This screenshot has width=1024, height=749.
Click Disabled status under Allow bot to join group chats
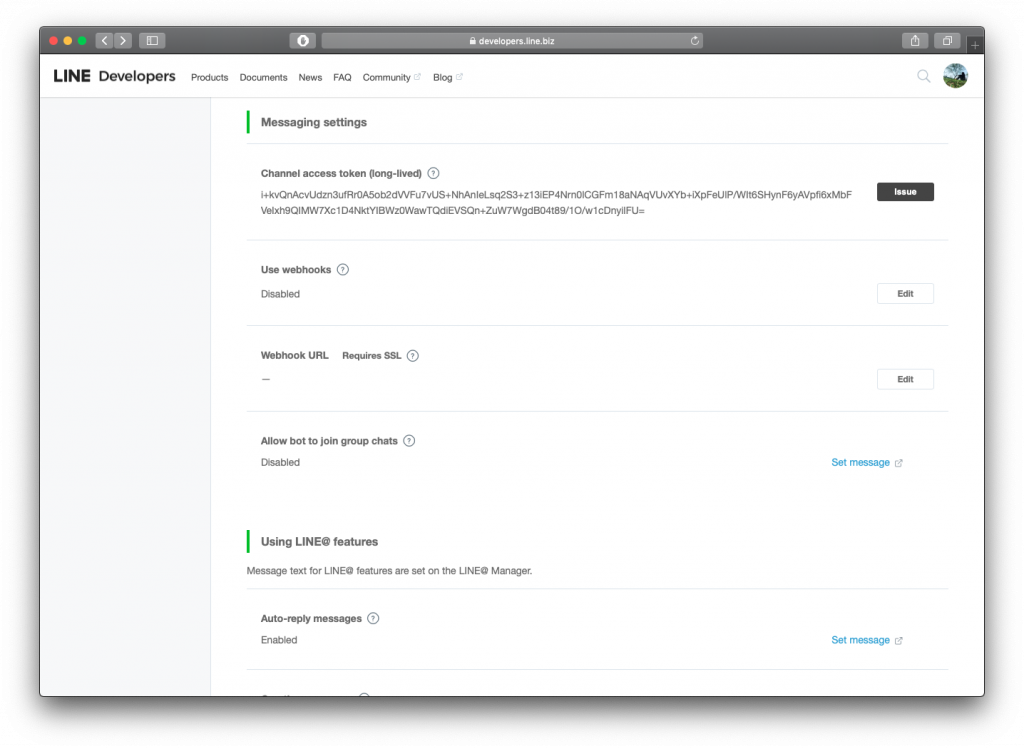[x=280, y=462]
